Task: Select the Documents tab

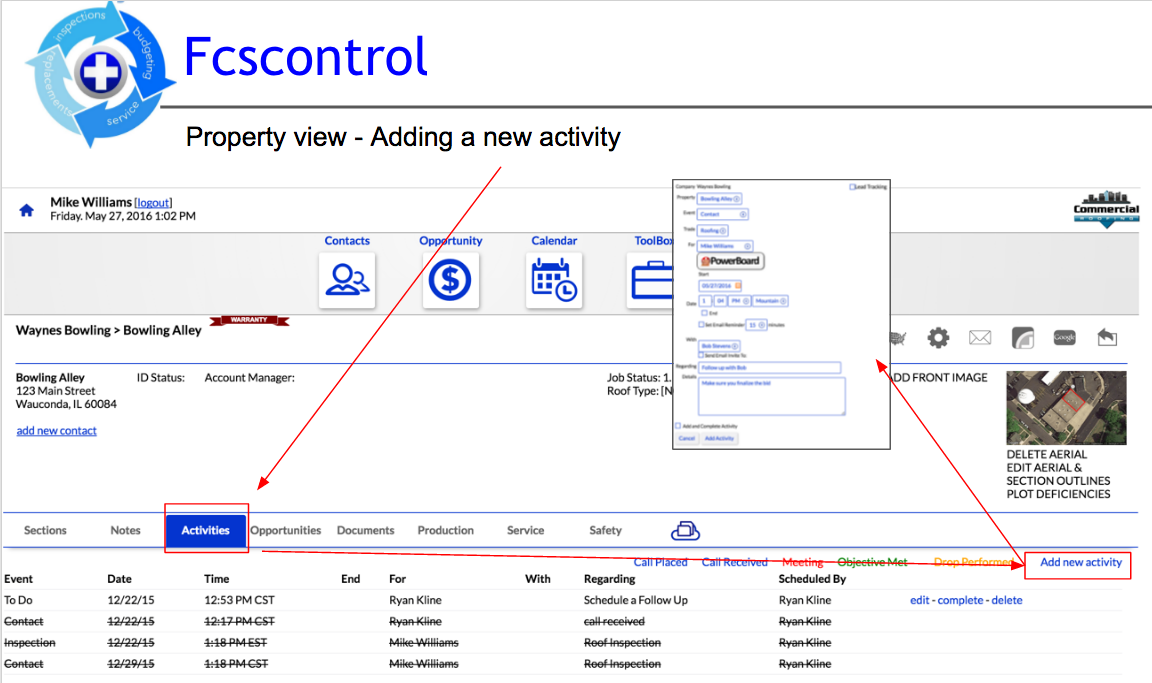Action: (365, 530)
